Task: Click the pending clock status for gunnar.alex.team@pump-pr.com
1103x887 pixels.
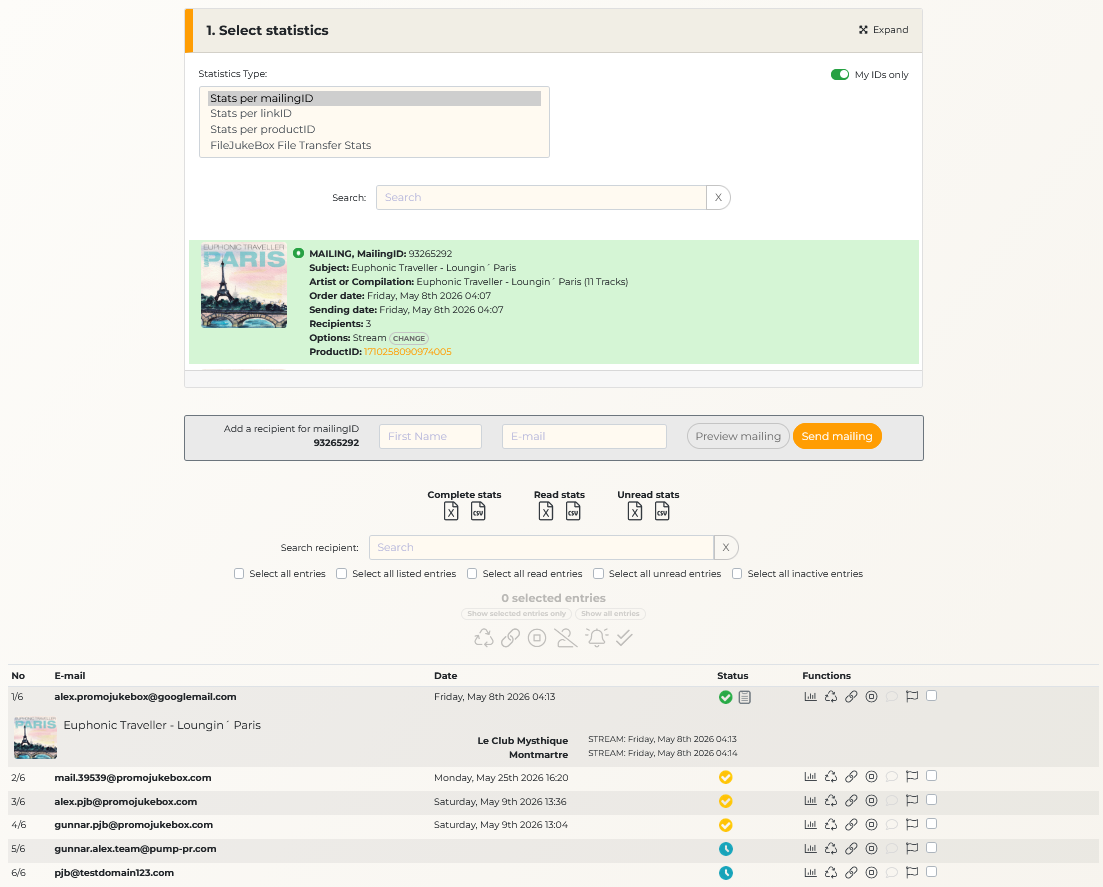Action: pyautogui.click(x=726, y=849)
